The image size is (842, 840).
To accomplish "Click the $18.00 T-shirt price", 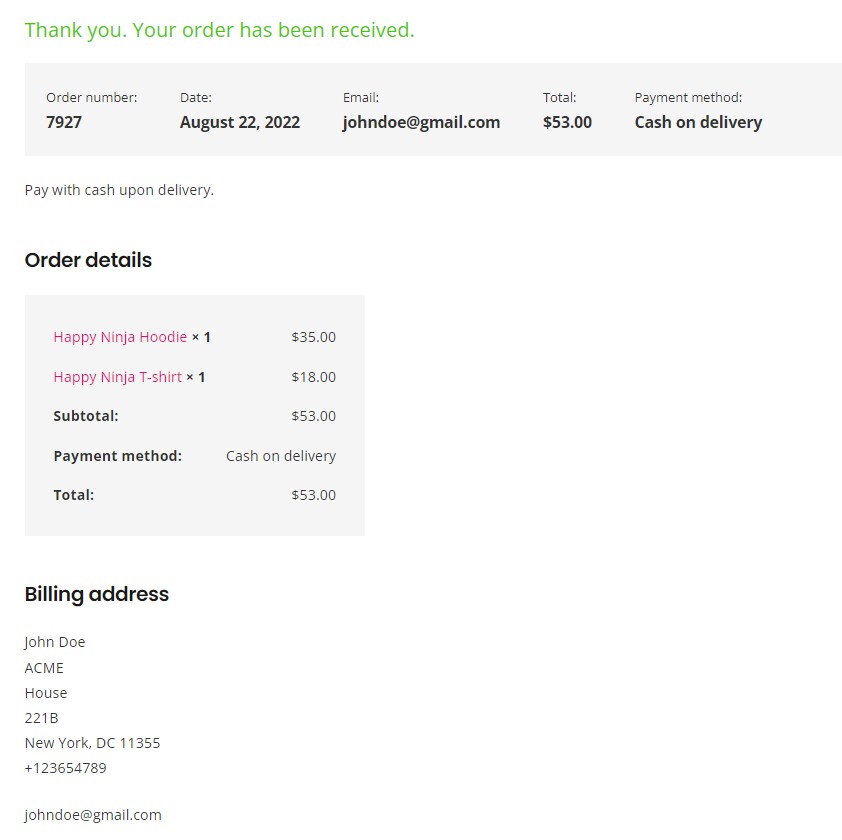I will click(x=314, y=377).
